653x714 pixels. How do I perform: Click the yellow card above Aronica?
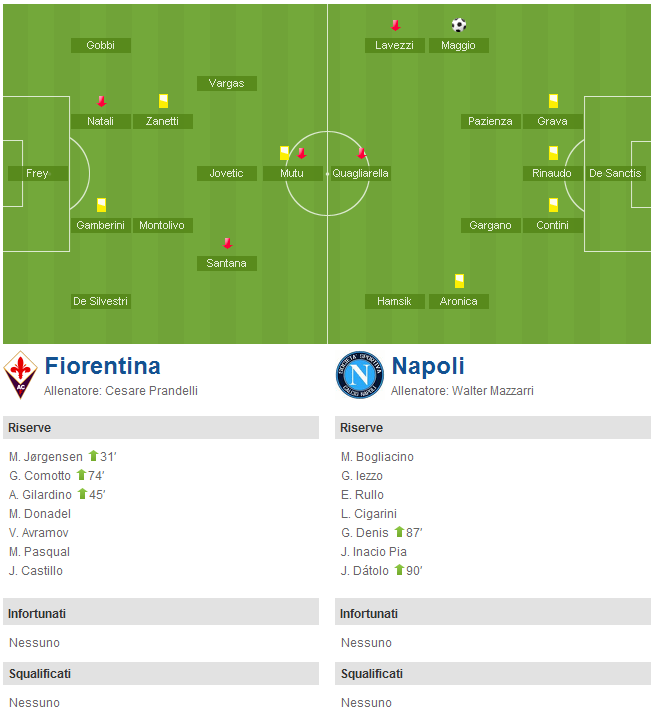pyautogui.click(x=459, y=280)
